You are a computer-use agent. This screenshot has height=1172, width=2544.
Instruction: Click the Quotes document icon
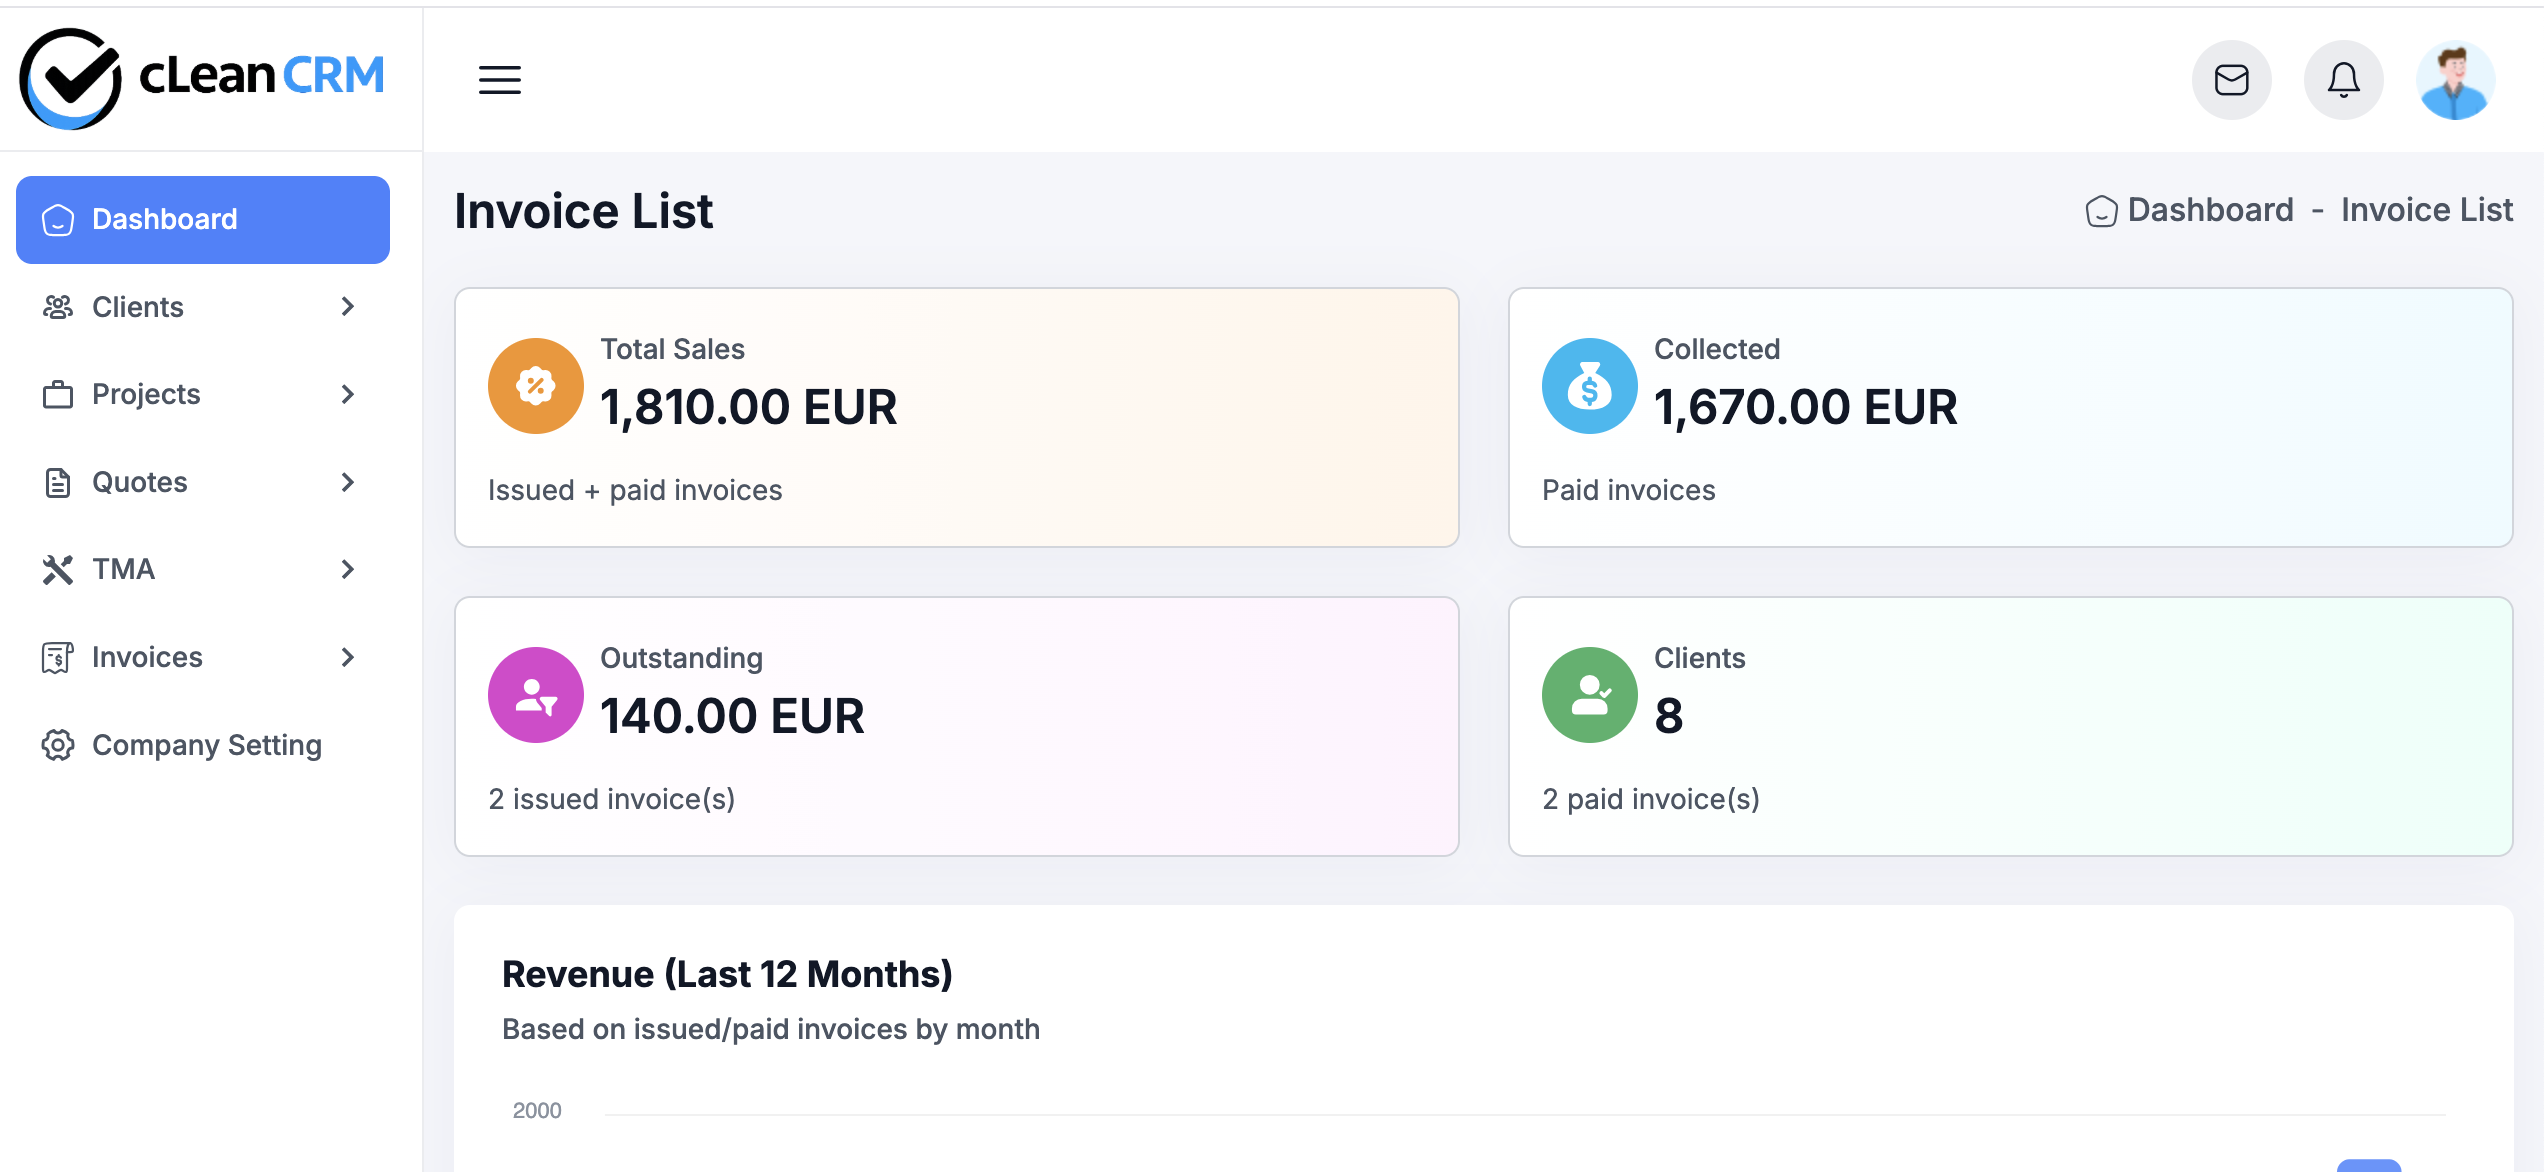point(58,482)
